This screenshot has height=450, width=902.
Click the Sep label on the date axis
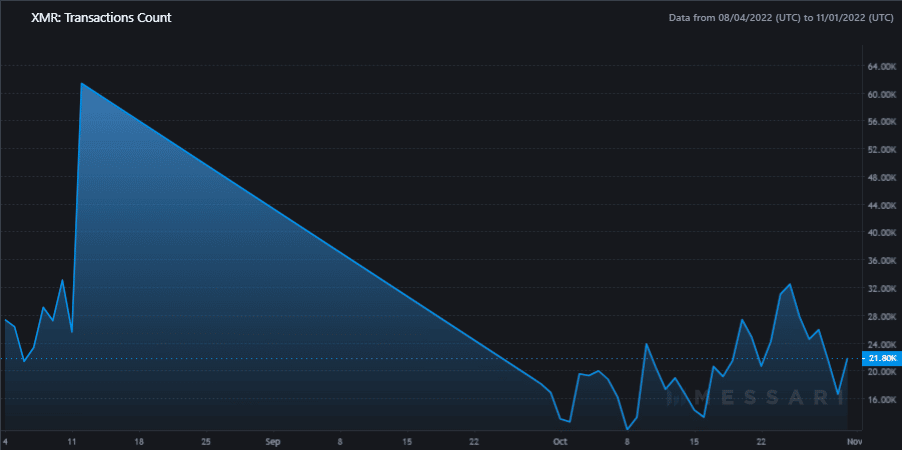[273, 441]
